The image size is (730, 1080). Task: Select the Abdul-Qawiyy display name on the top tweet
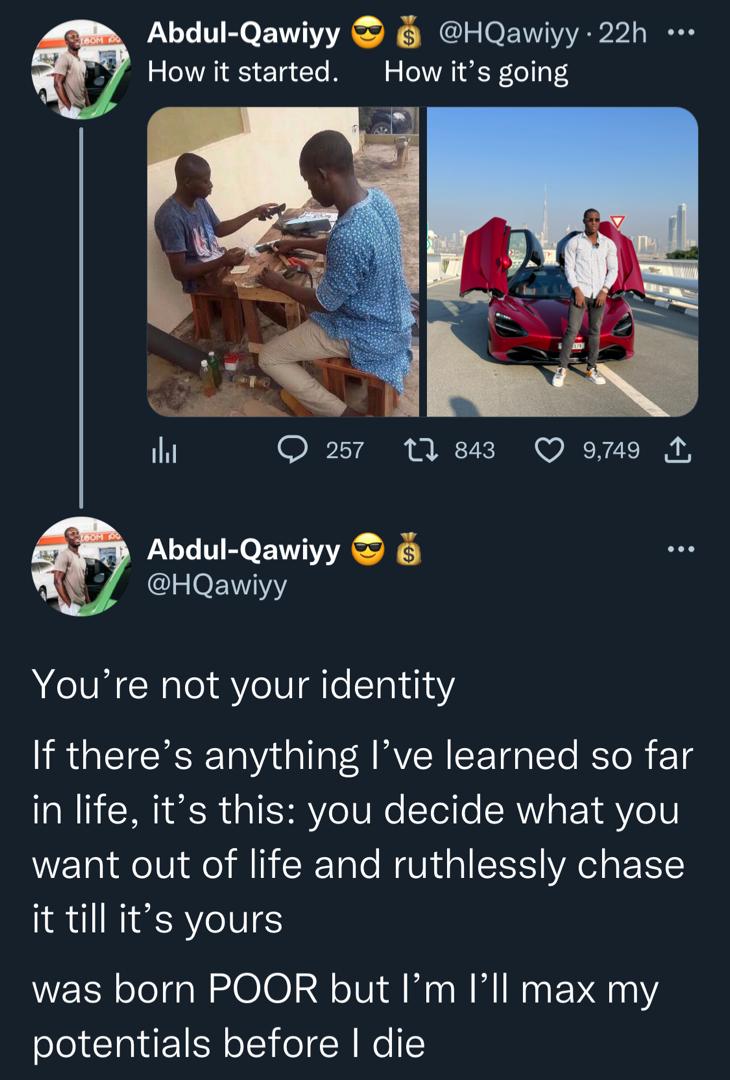pos(244,33)
